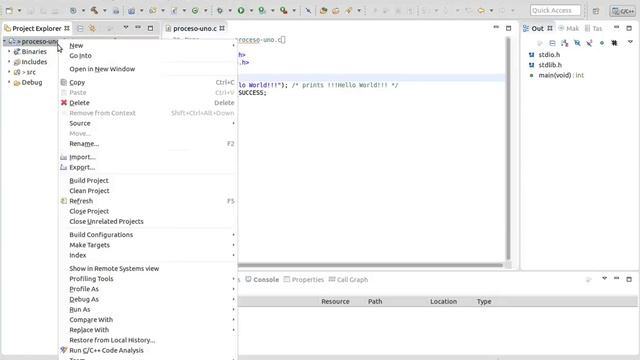Open the Outline view menu arrow

pyautogui.click(x=630, y=42)
